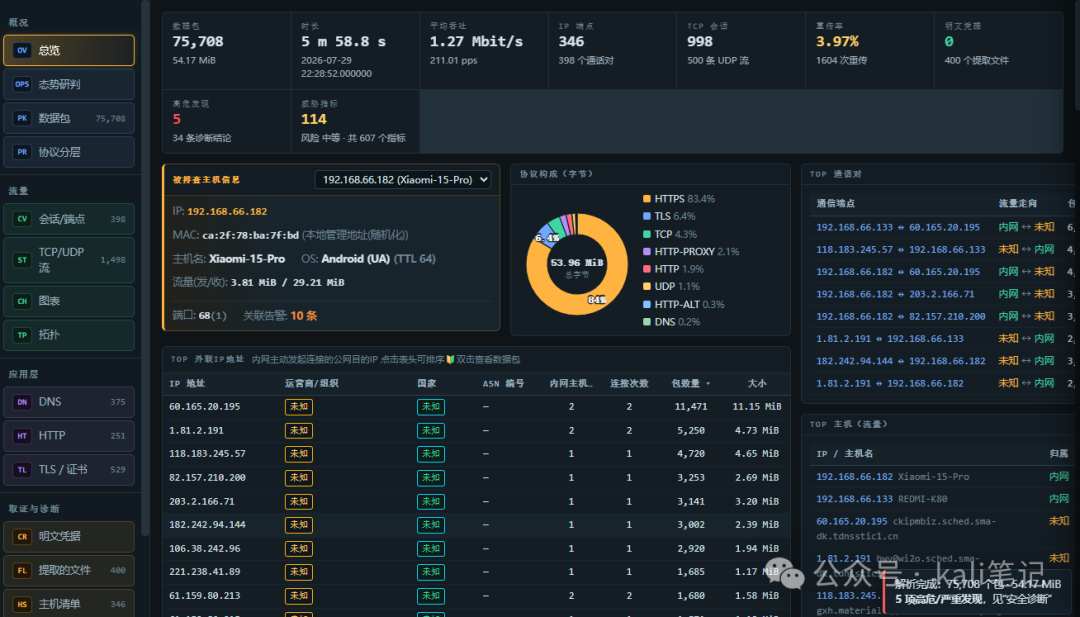This screenshot has height=617, width=1080.
Task: Select the 118.183.245.57 row in external IP table
Action: pos(476,454)
